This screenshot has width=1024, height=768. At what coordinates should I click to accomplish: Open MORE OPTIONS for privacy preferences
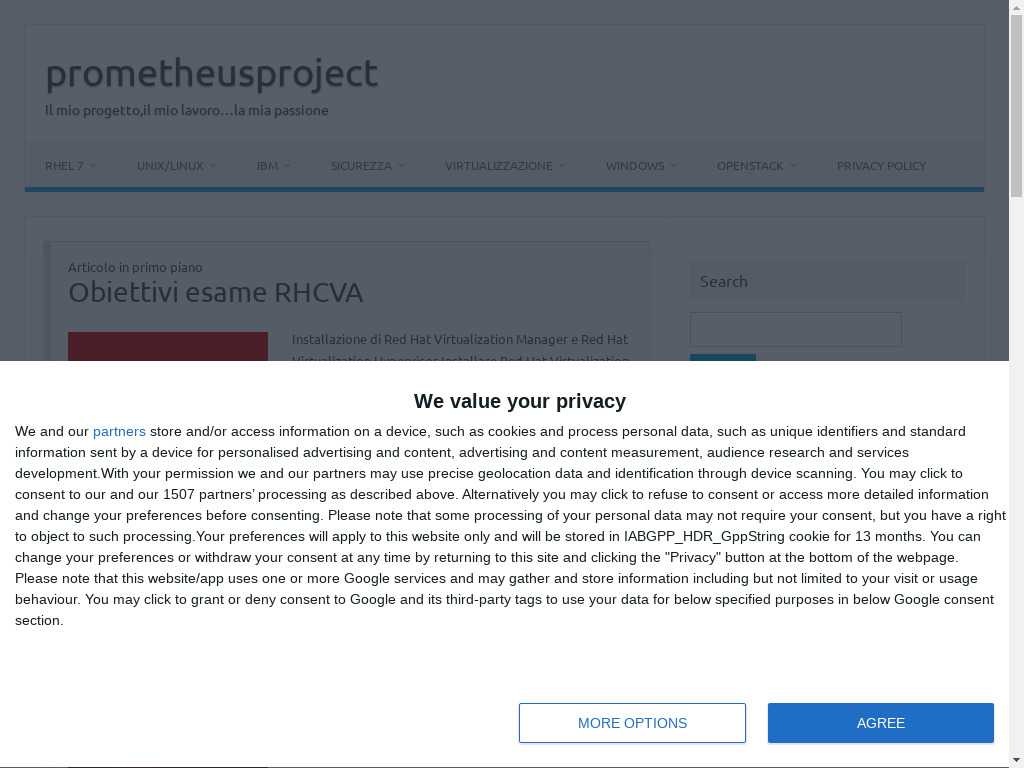pyautogui.click(x=632, y=723)
